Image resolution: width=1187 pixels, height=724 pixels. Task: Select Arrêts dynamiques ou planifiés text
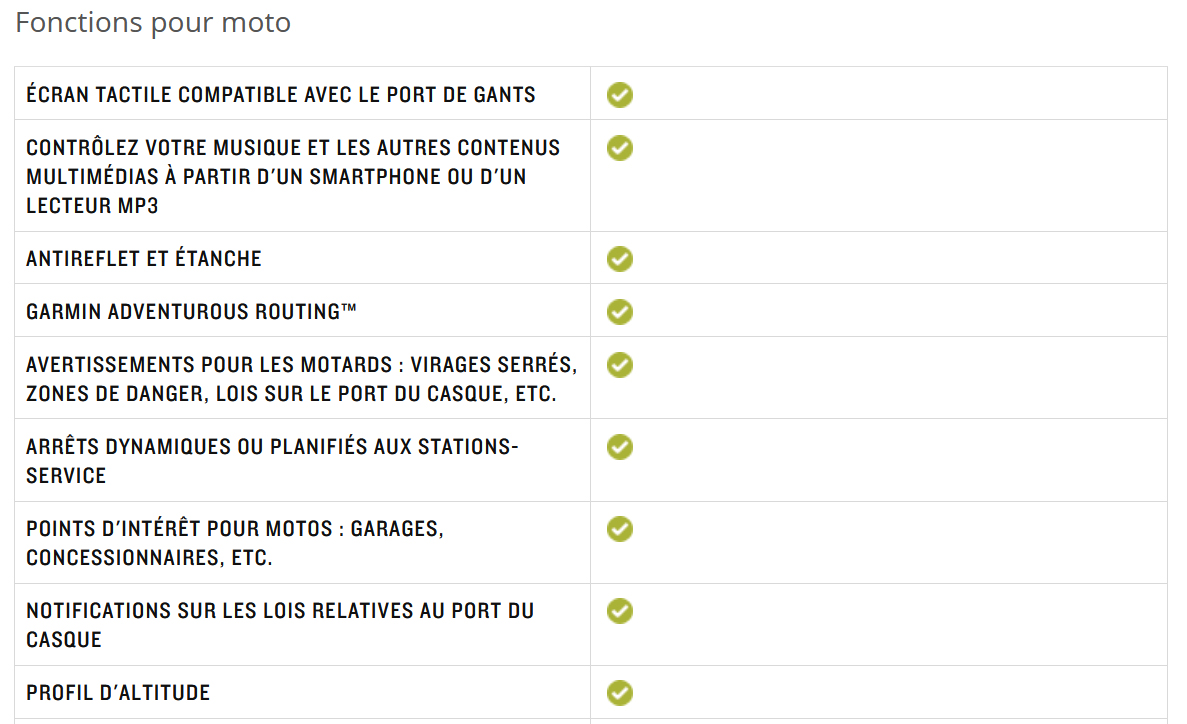(x=272, y=461)
